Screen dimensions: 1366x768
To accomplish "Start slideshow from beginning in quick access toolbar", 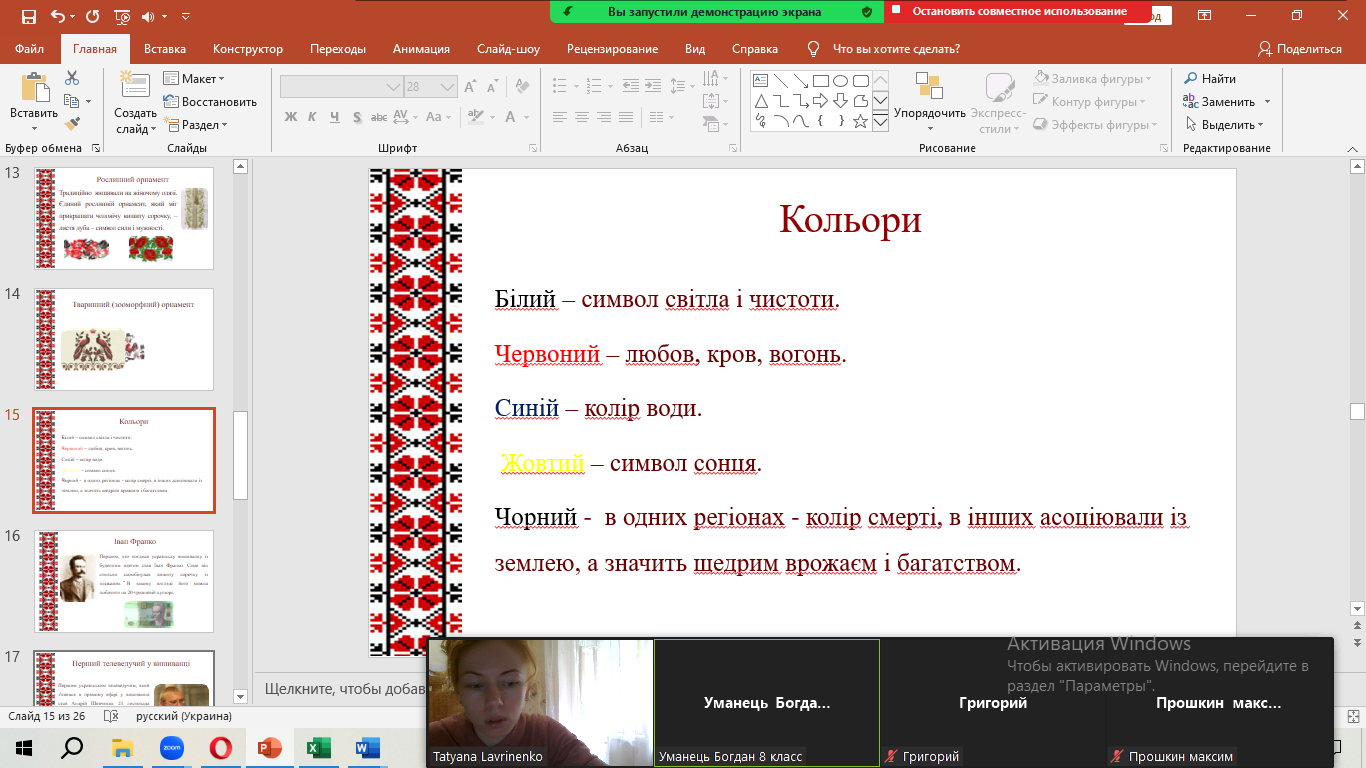I will (x=122, y=16).
